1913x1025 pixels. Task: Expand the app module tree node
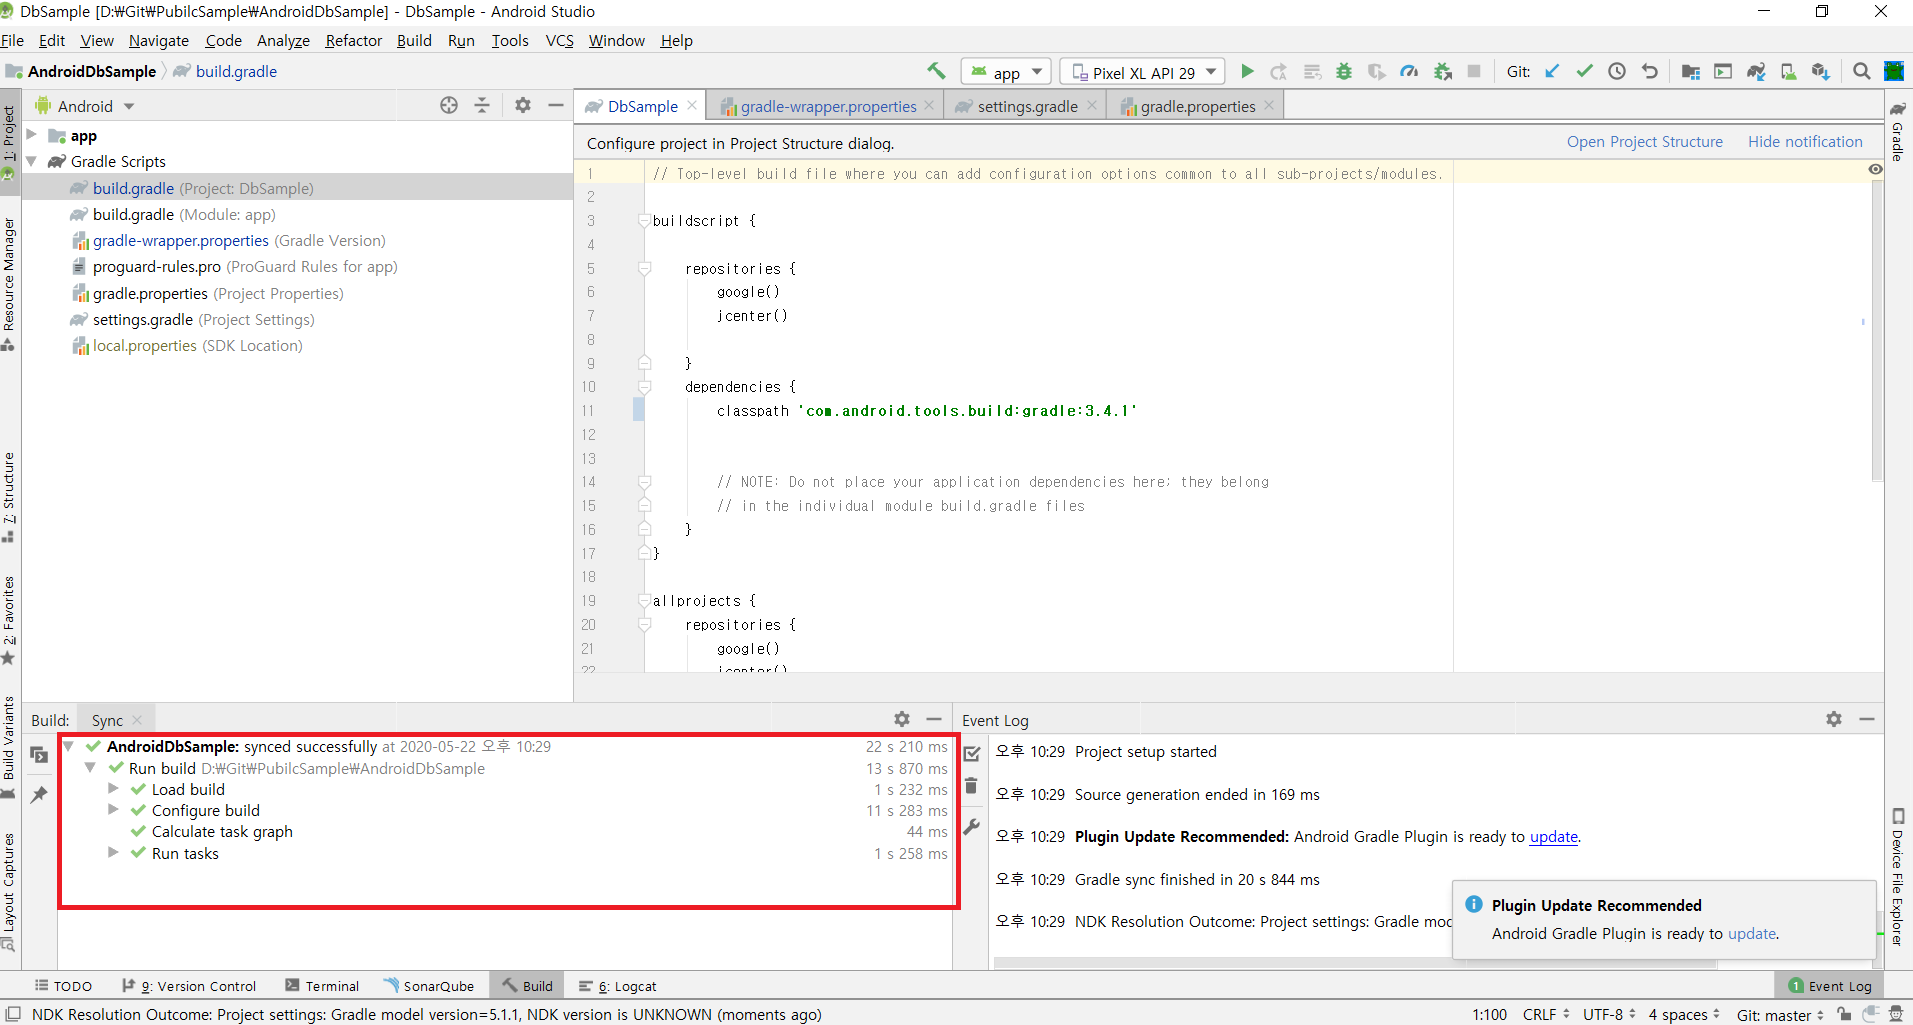coord(31,135)
